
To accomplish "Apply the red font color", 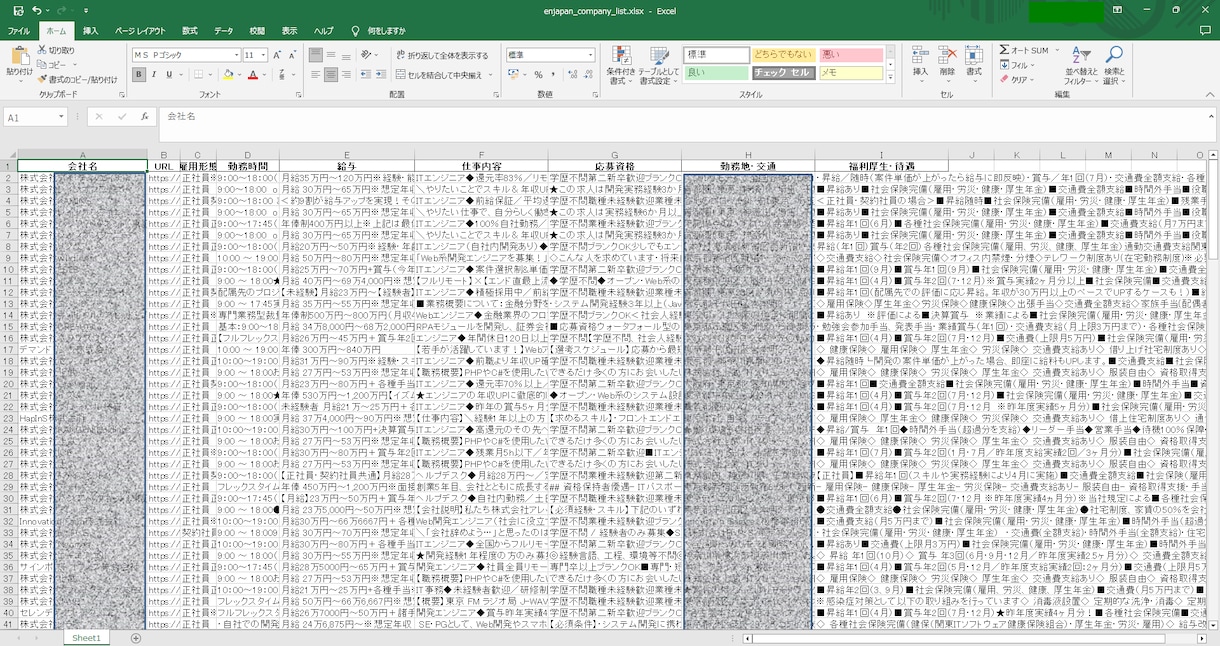I will tap(253, 75).
